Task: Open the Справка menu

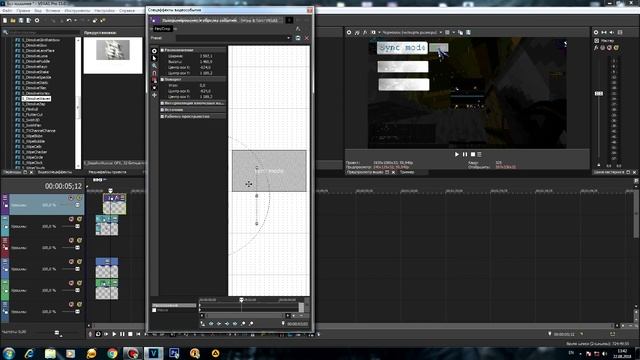Action: 127,11
